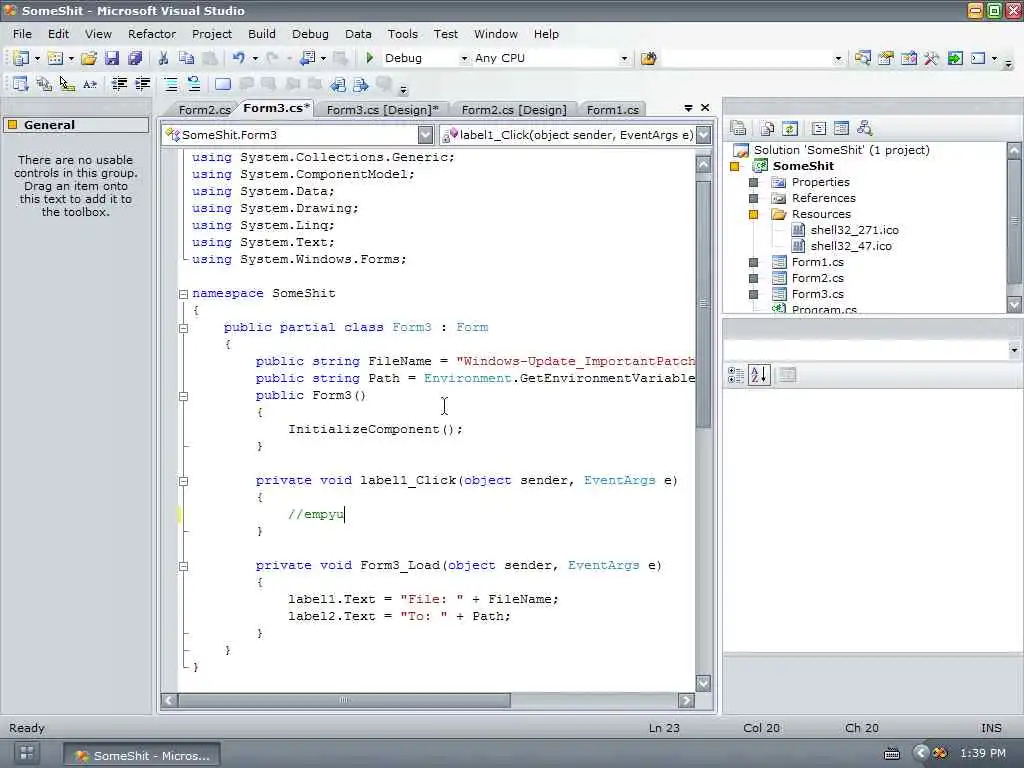Click the Decrease Indent icon
Viewport: 1024px width, 768px height.
[x=119, y=84]
